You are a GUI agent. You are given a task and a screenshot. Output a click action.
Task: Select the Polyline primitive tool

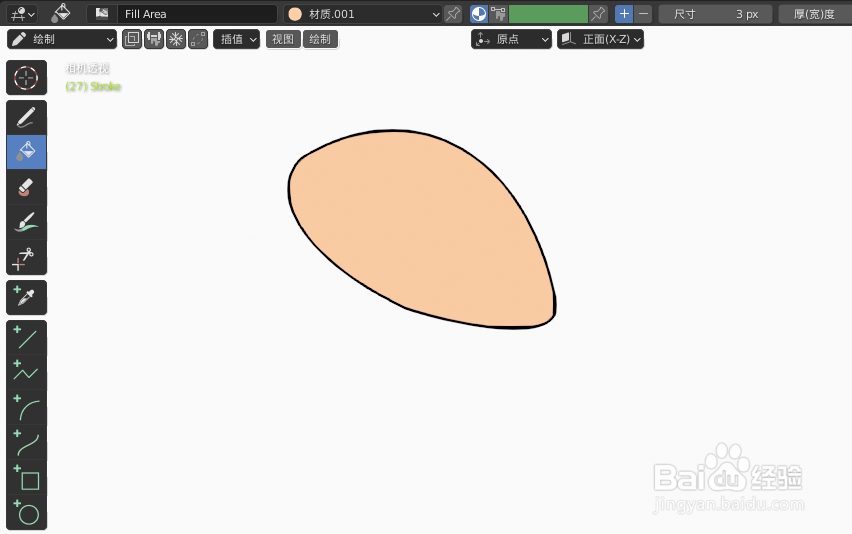[26, 372]
